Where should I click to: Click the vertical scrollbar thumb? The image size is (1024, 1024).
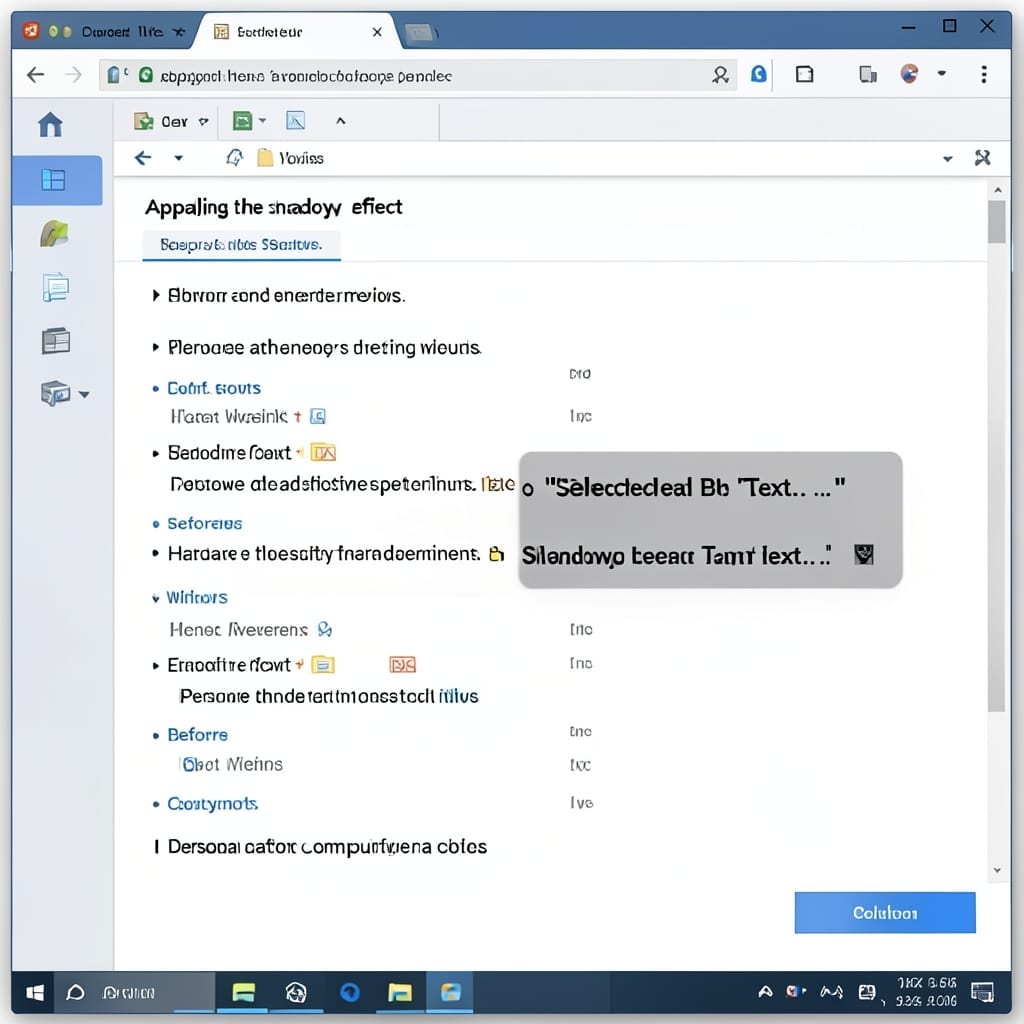997,222
